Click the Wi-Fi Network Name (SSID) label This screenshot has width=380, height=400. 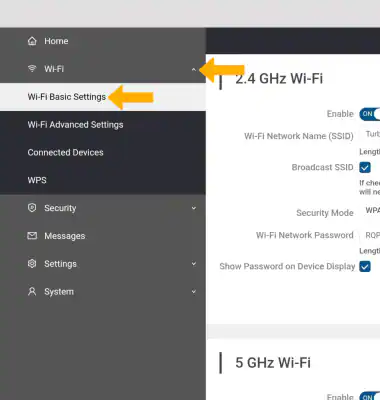299,136
